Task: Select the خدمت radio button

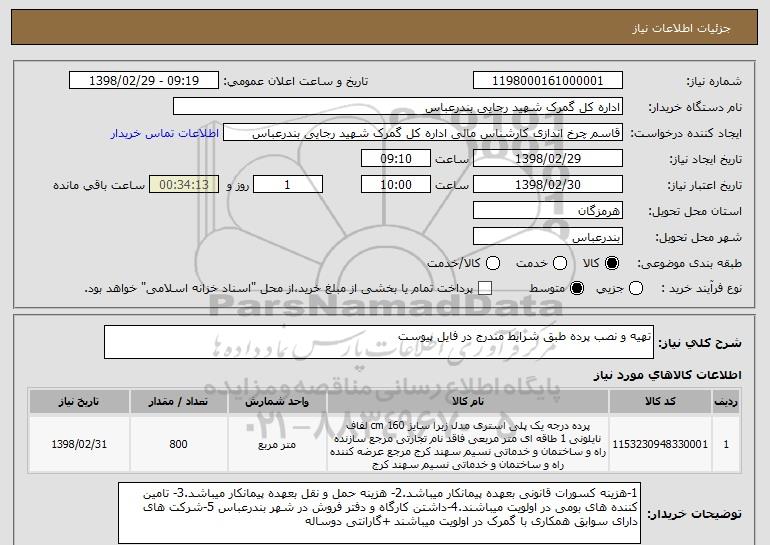Action: coord(560,263)
